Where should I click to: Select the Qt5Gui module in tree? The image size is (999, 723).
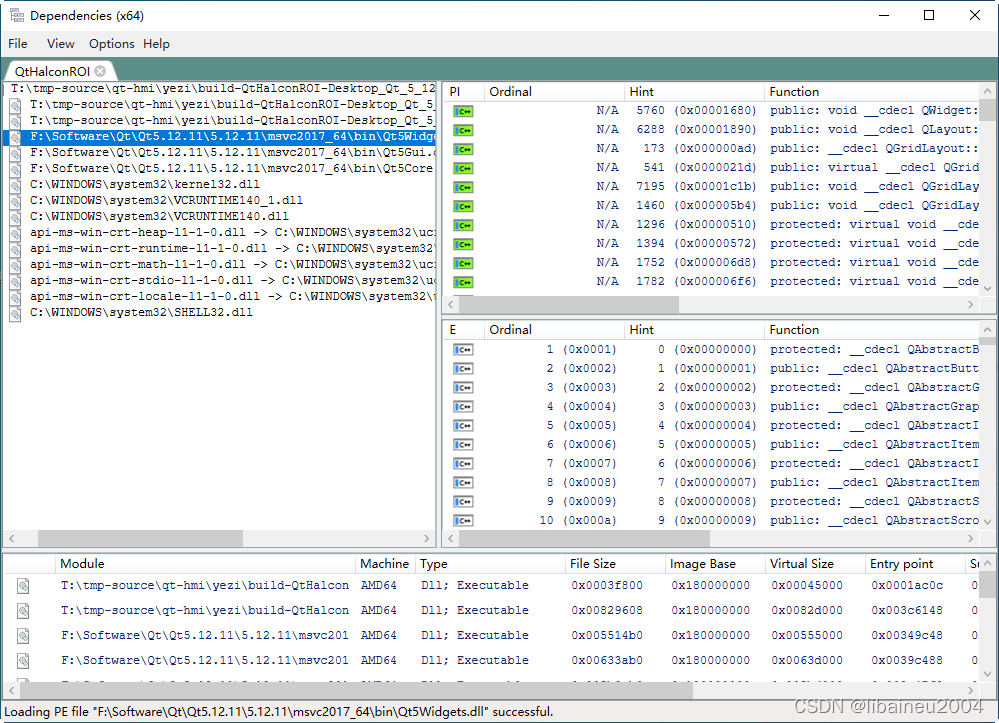pyautogui.click(x=219, y=152)
